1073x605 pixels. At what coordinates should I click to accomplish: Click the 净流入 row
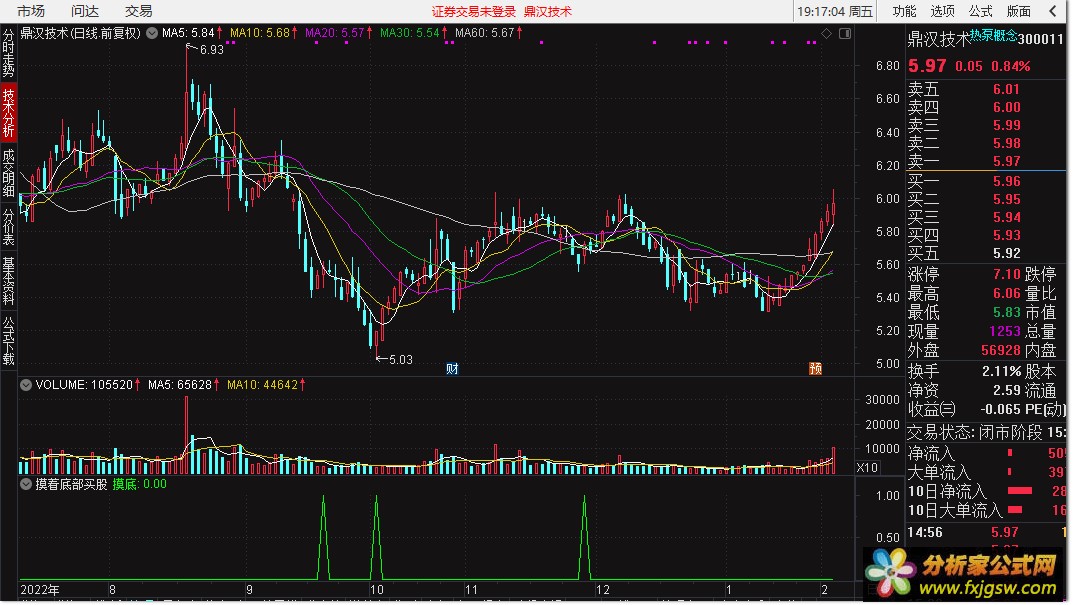pos(986,453)
